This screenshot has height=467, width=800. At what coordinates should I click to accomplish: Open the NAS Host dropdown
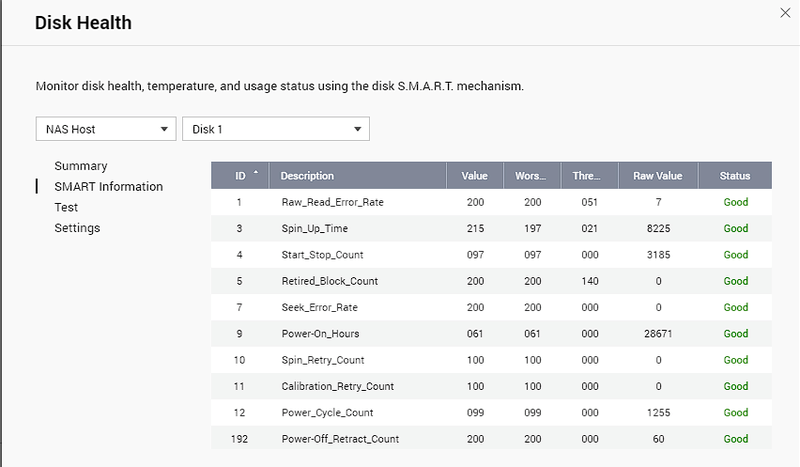click(105, 129)
